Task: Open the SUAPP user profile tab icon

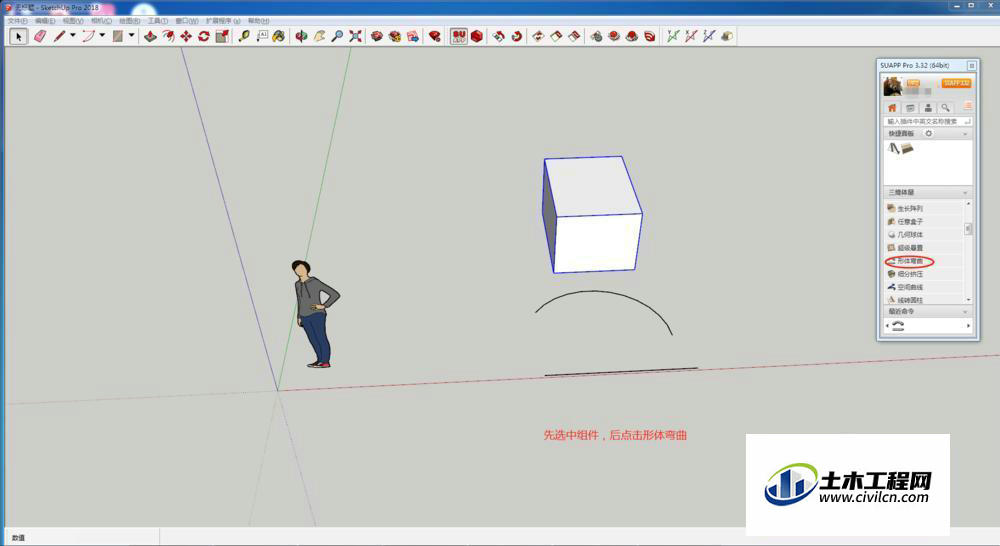Action: click(x=928, y=108)
